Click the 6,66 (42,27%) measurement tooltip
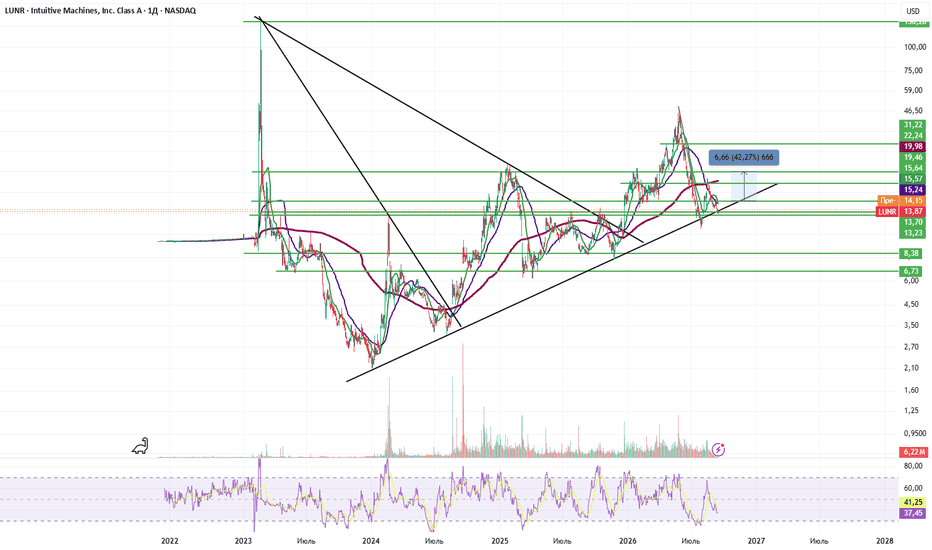932x550 pixels. click(x=744, y=157)
